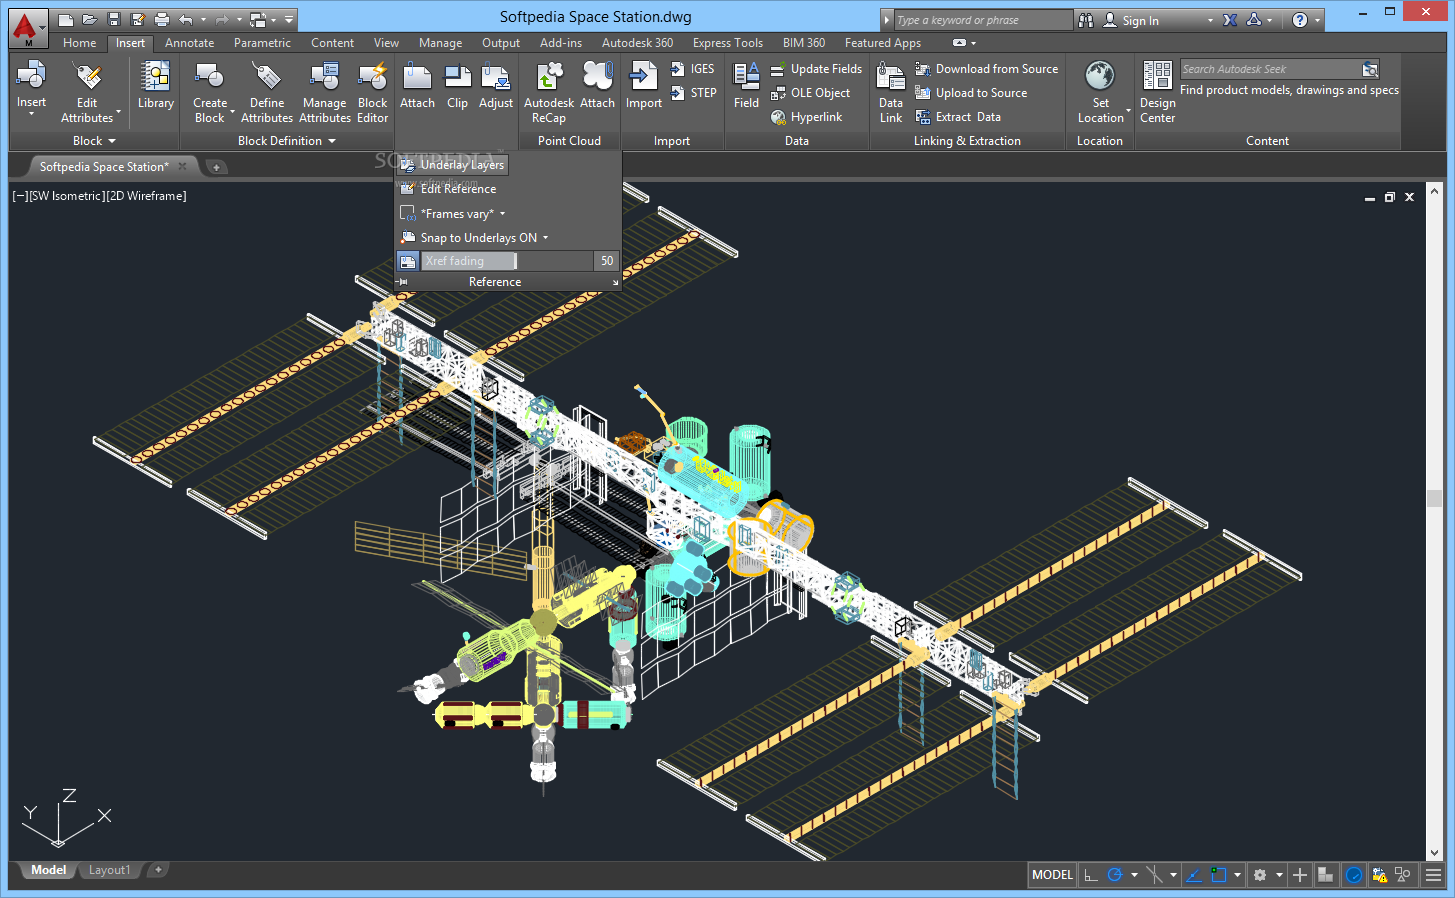
Task: Toggle ortho mode in status bar
Action: click(x=1091, y=875)
